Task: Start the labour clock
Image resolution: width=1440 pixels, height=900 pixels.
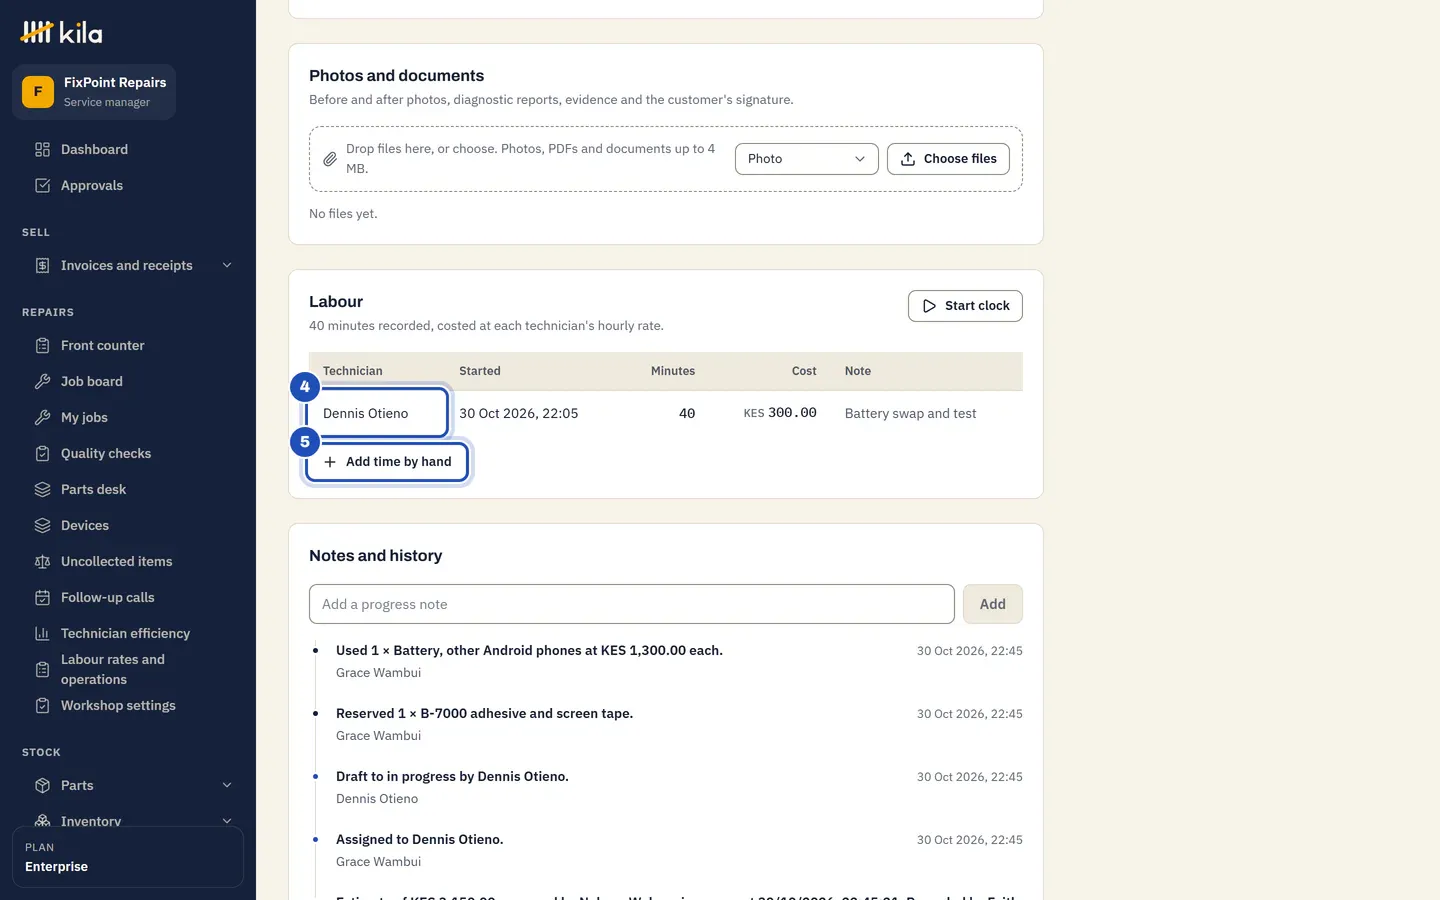Action: (x=965, y=306)
